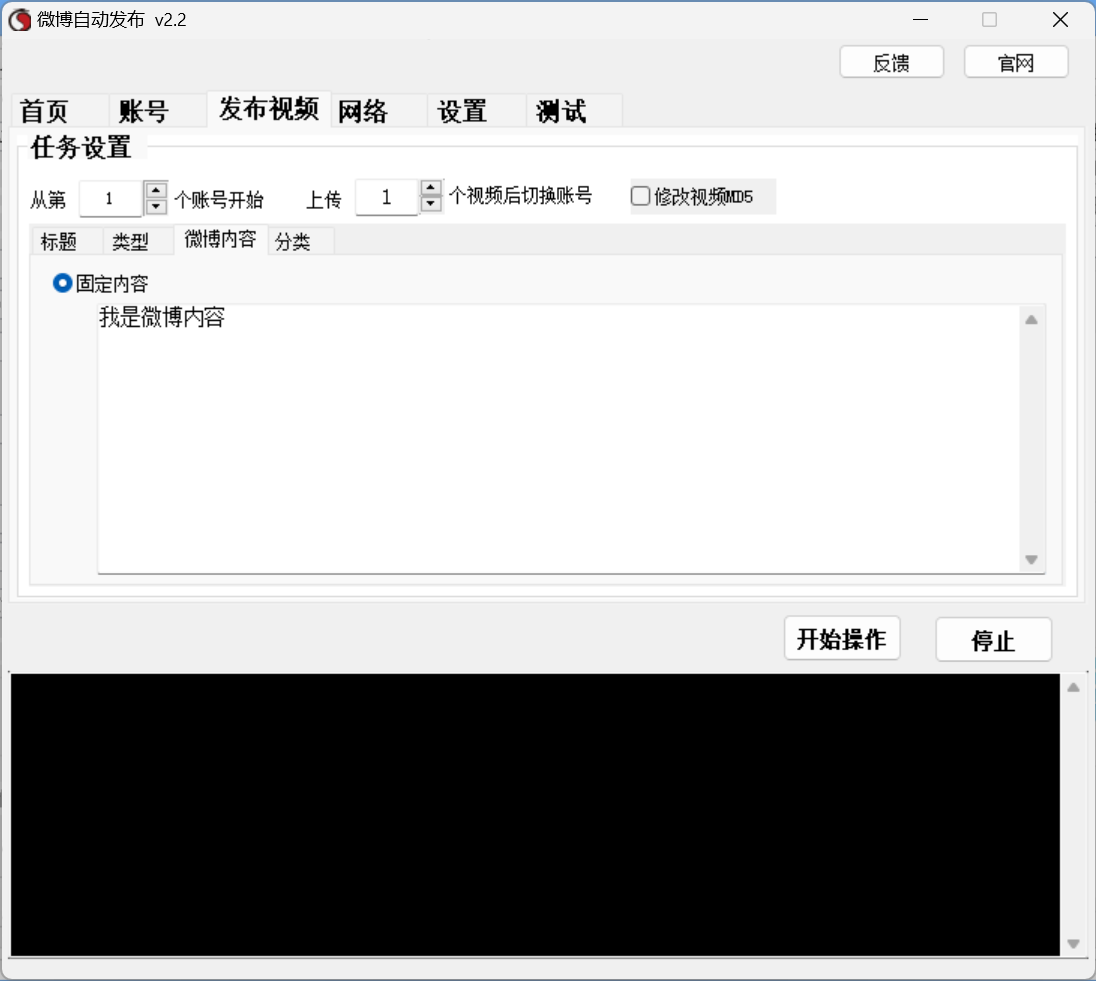Increase the starting account number spinner
Image resolution: width=1096 pixels, height=981 pixels.
[156, 190]
